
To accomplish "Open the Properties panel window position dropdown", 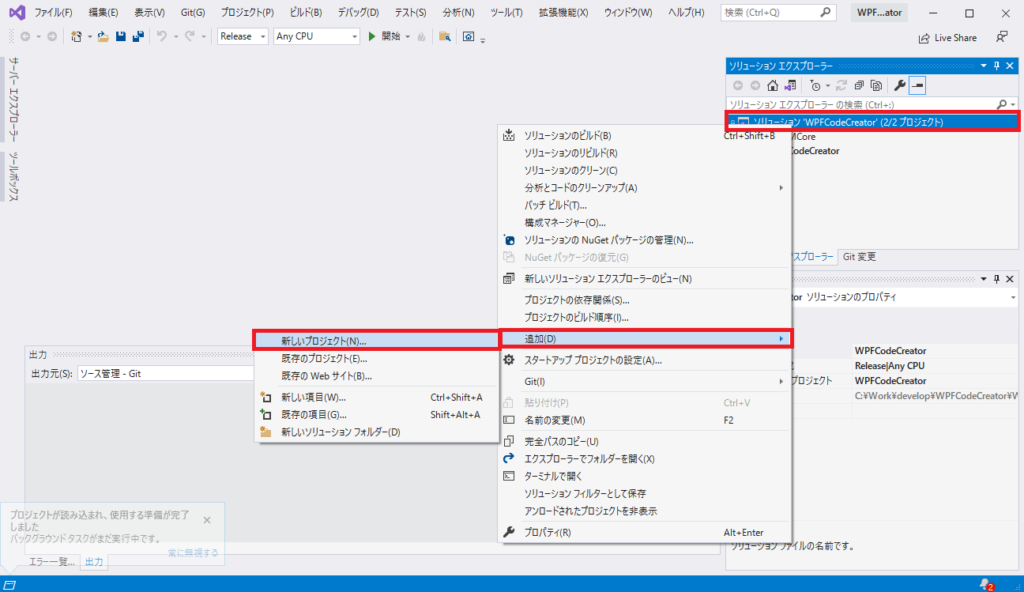I will pyautogui.click(x=984, y=279).
